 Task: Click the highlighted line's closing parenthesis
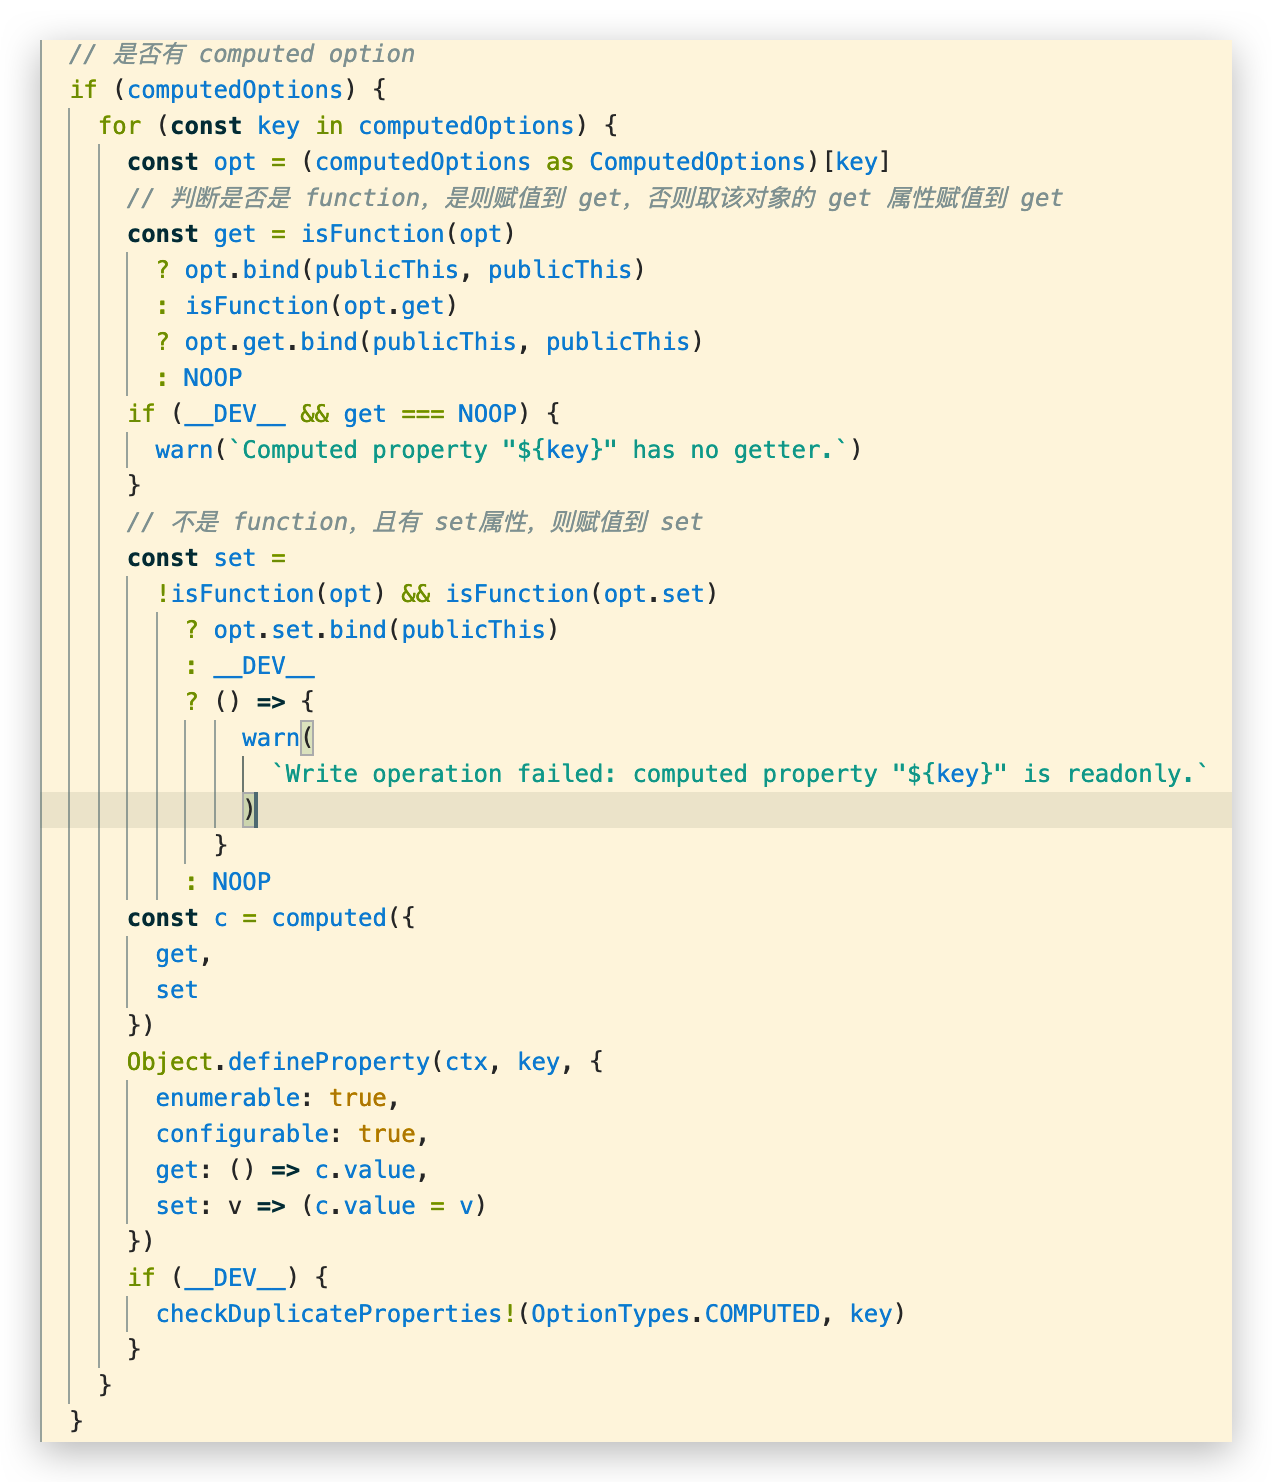tap(249, 809)
